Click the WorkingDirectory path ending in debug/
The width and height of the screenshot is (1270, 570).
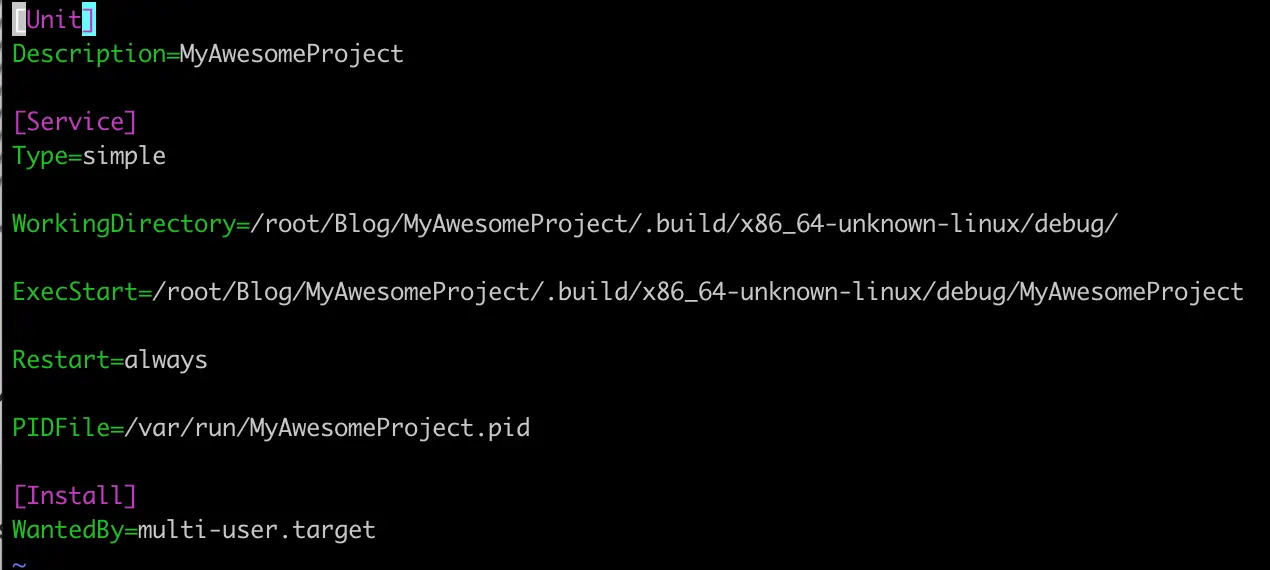(x=684, y=224)
